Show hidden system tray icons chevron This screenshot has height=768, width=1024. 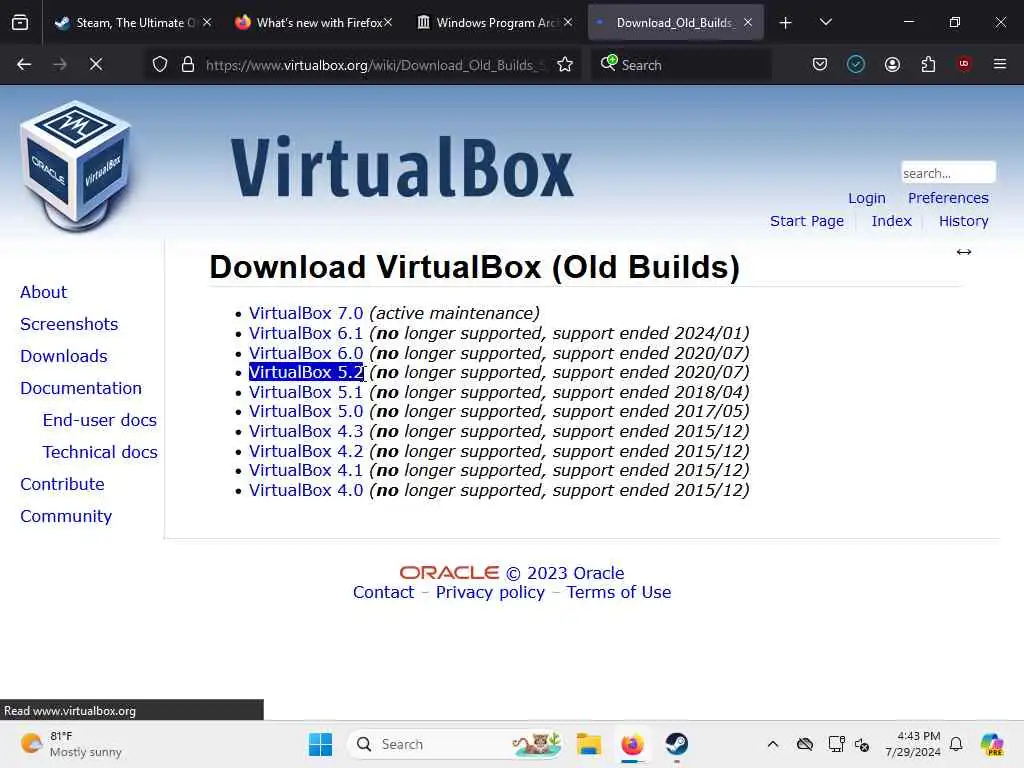[x=773, y=744]
